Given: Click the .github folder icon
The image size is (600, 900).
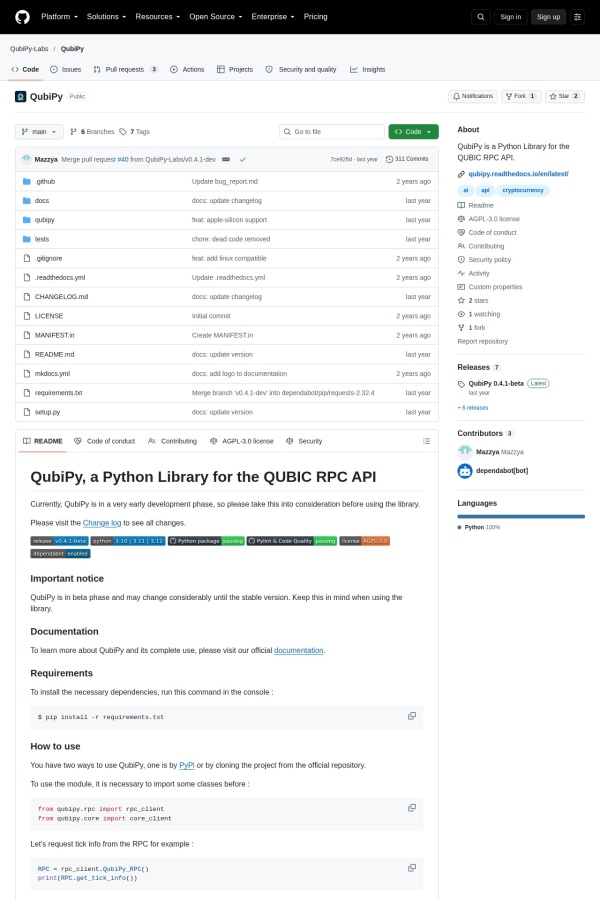Looking at the screenshot, I should (26, 181).
